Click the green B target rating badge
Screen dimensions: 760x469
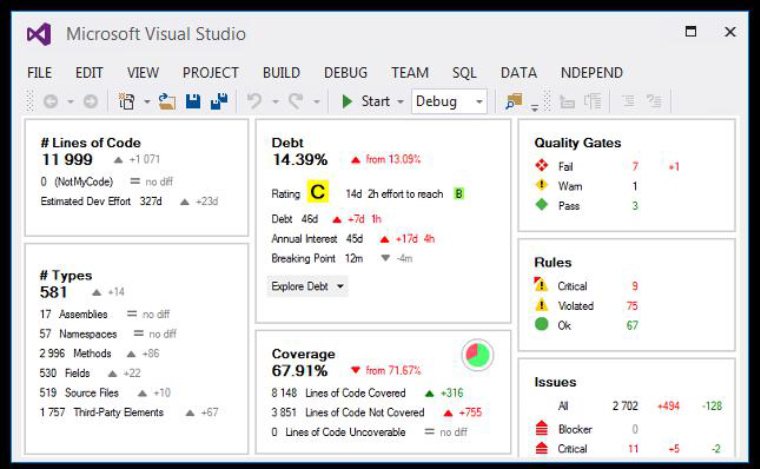459,194
